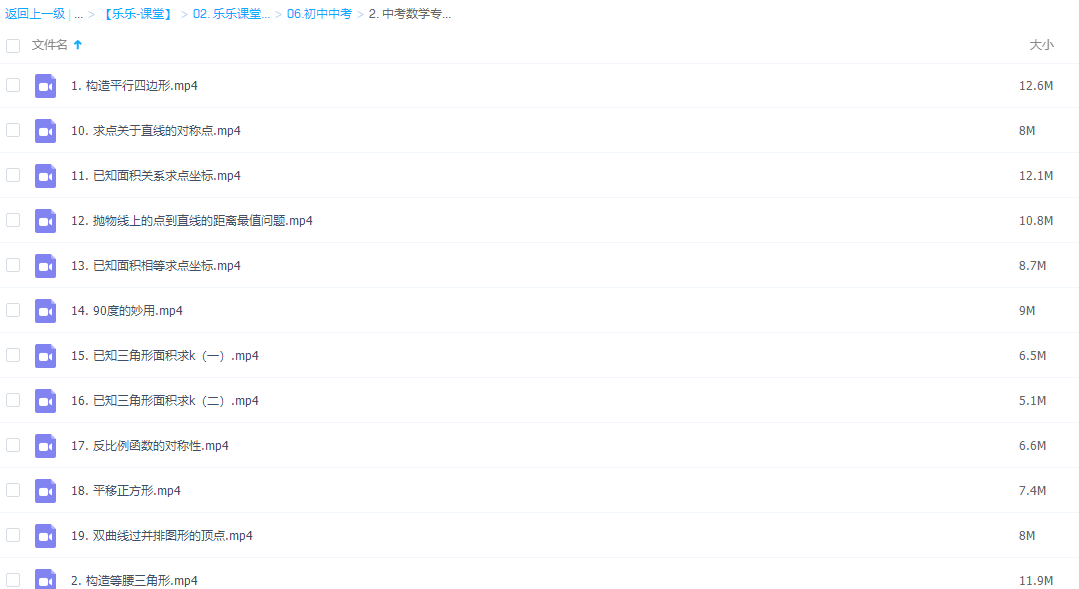The height and width of the screenshot is (589, 1079).
Task: Sort files by 大小 column header
Action: tap(1041, 45)
